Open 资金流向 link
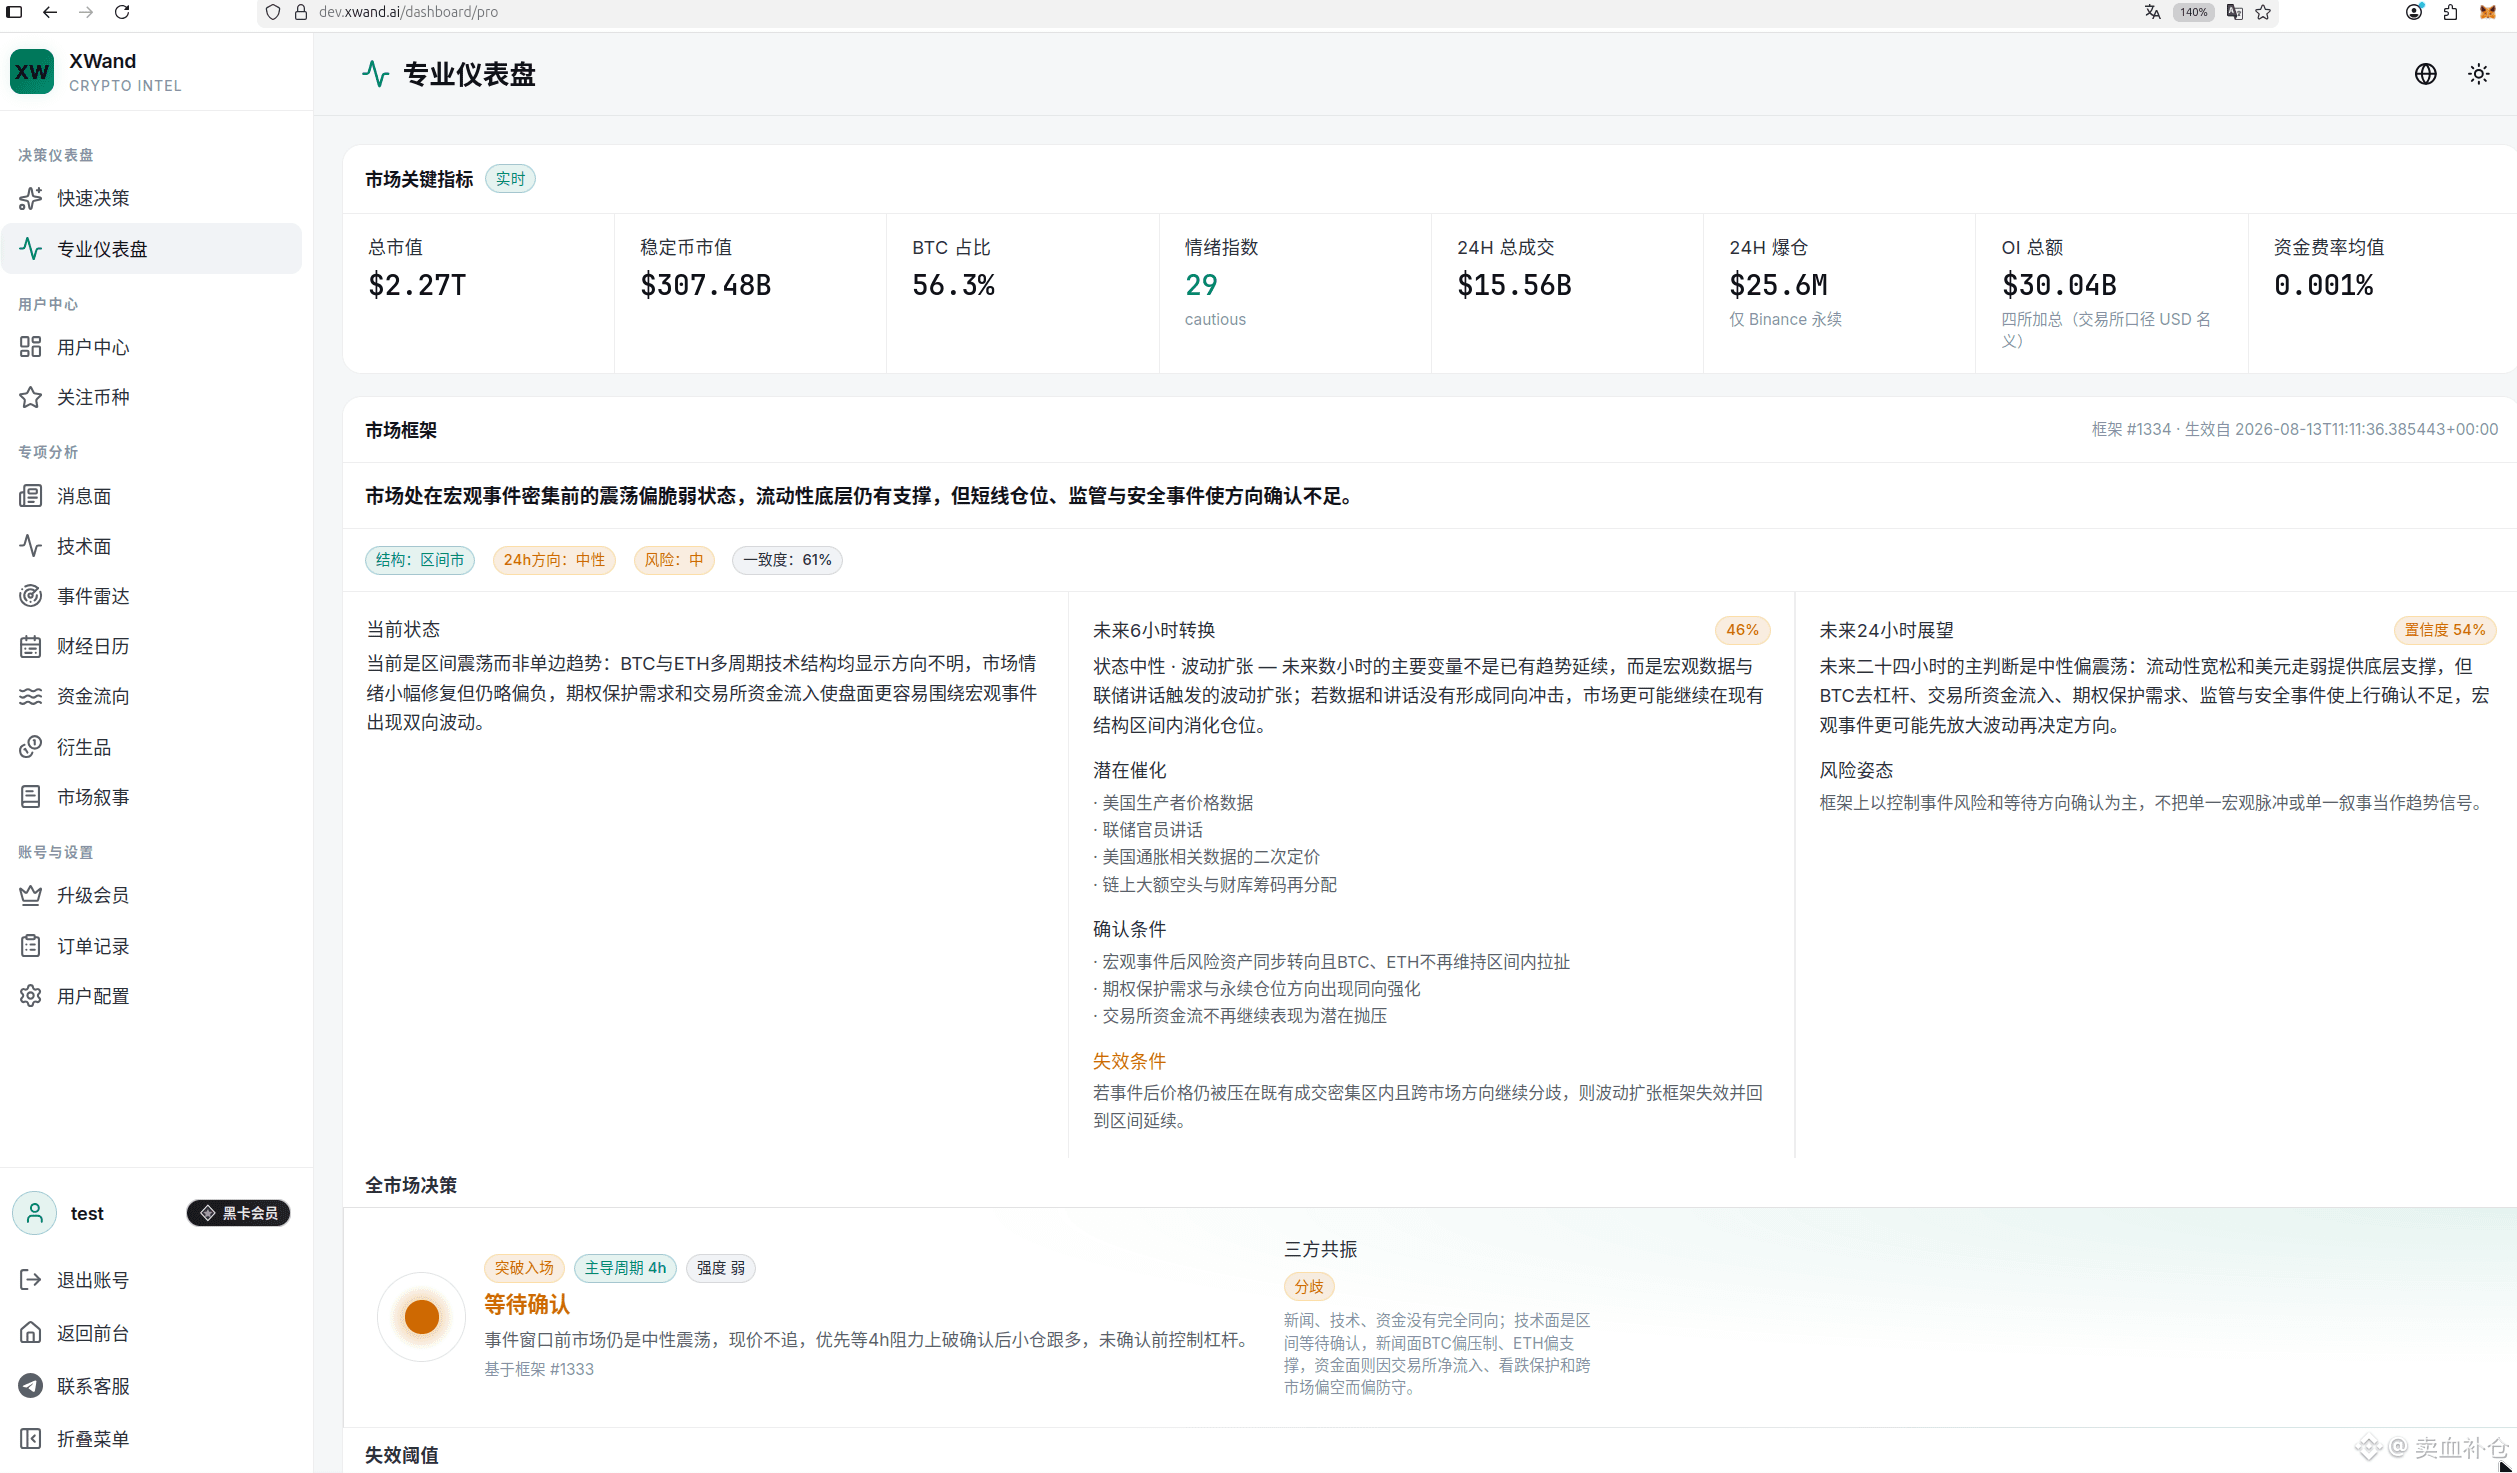Screen dimensions: 2517x1473 click(x=152, y=696)
